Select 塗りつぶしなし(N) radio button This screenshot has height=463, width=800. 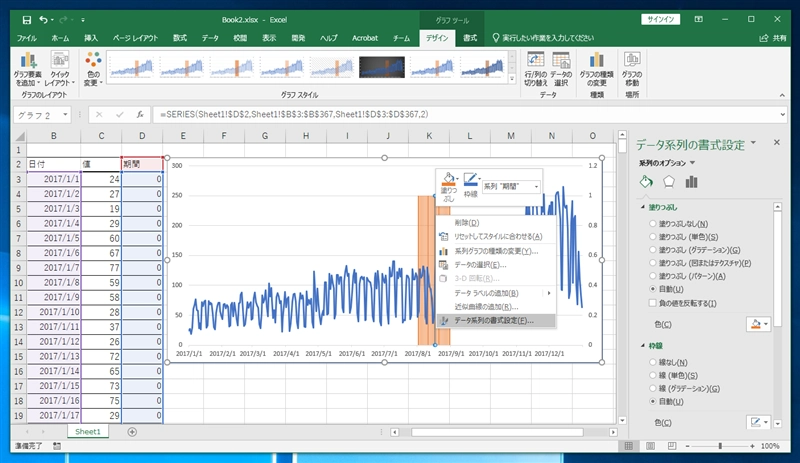653,224
